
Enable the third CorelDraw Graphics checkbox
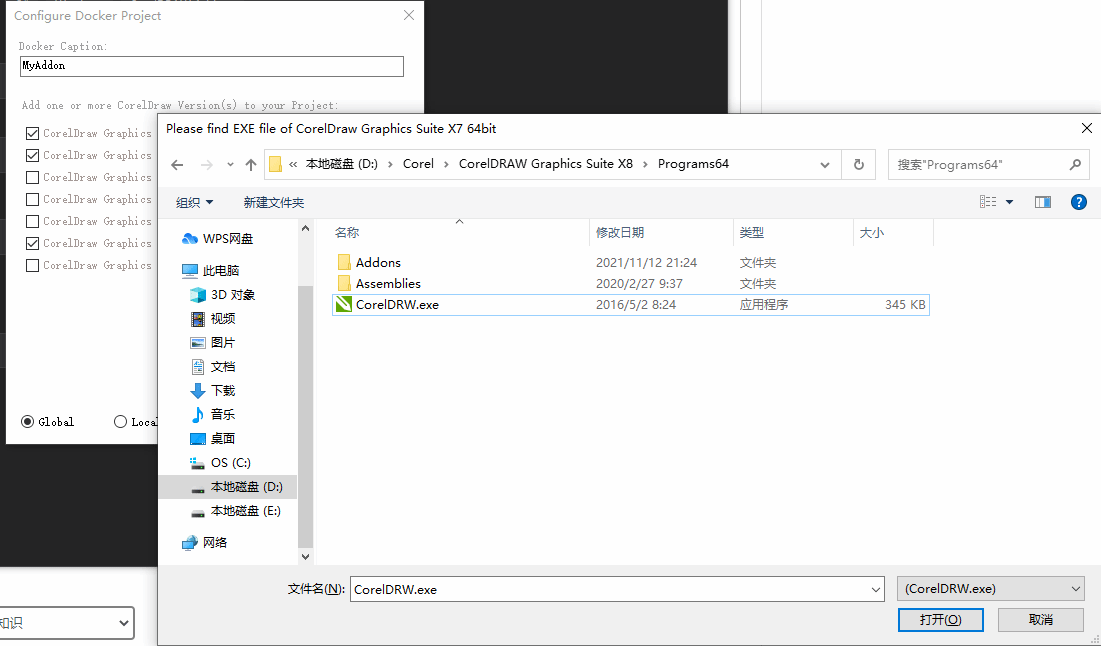[x=33, y=177]
